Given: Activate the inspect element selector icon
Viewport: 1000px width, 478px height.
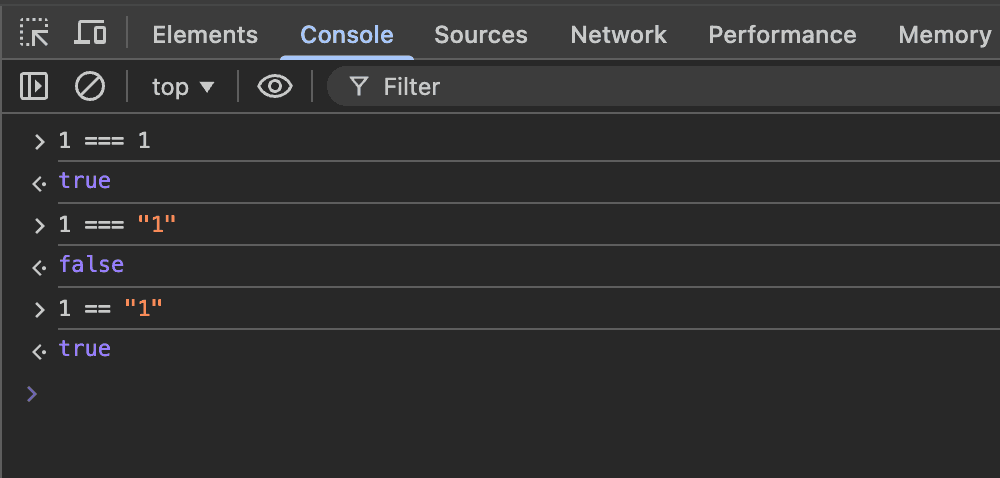Looking at the screenshot, I should (34, 34).
